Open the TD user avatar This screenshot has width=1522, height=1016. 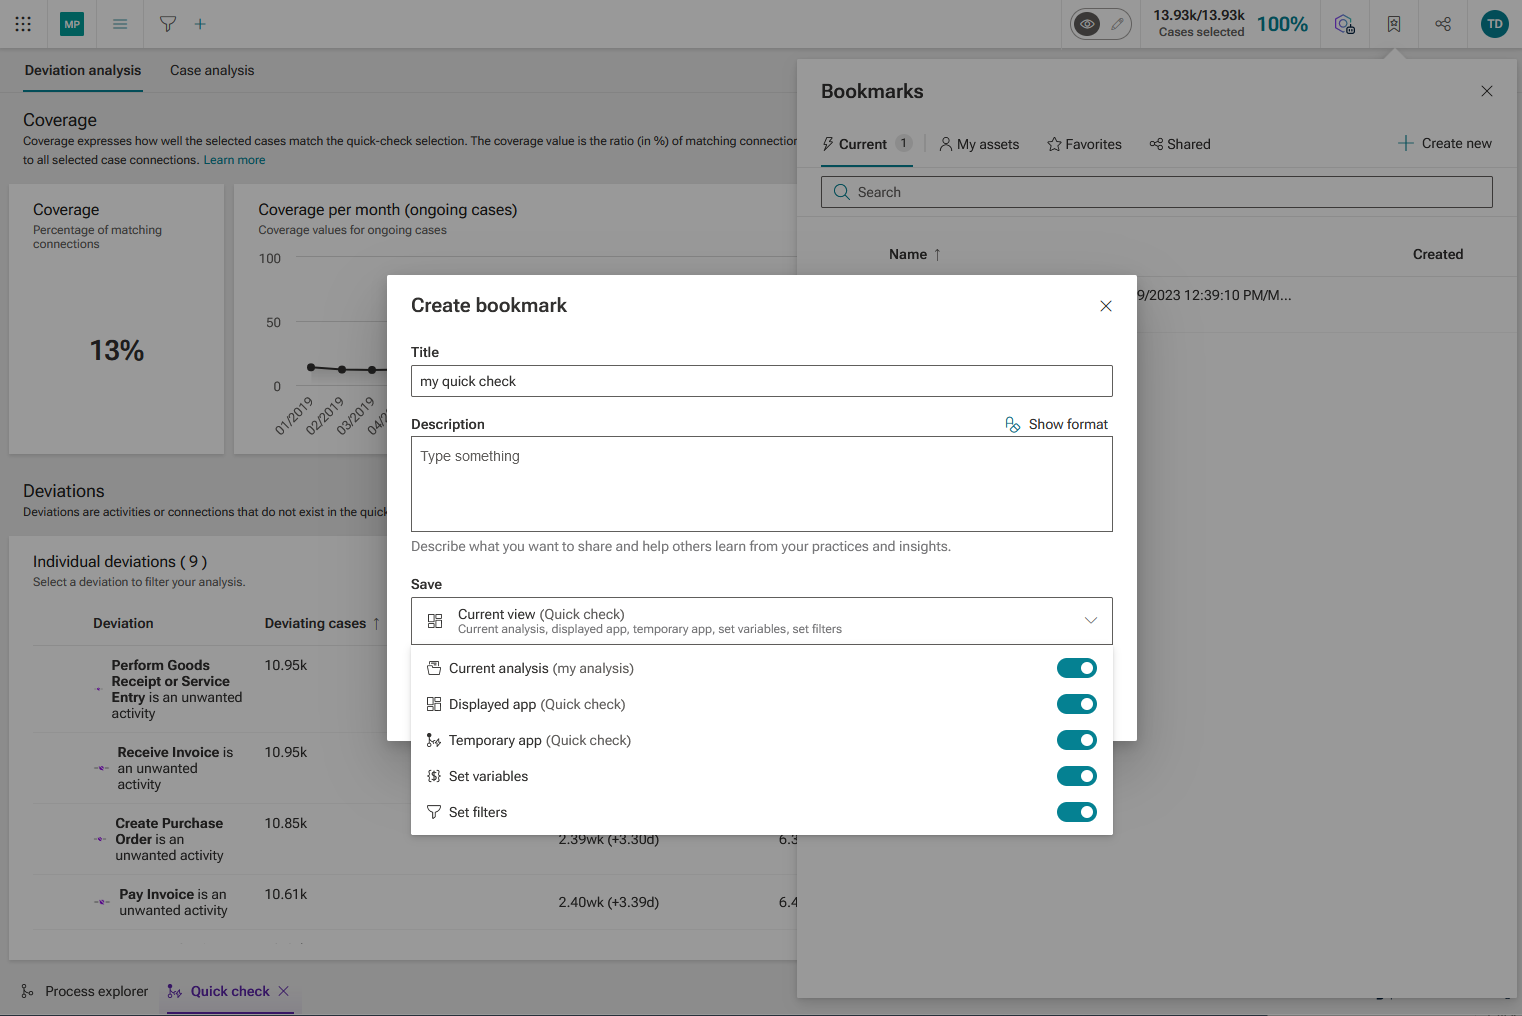1494,24
